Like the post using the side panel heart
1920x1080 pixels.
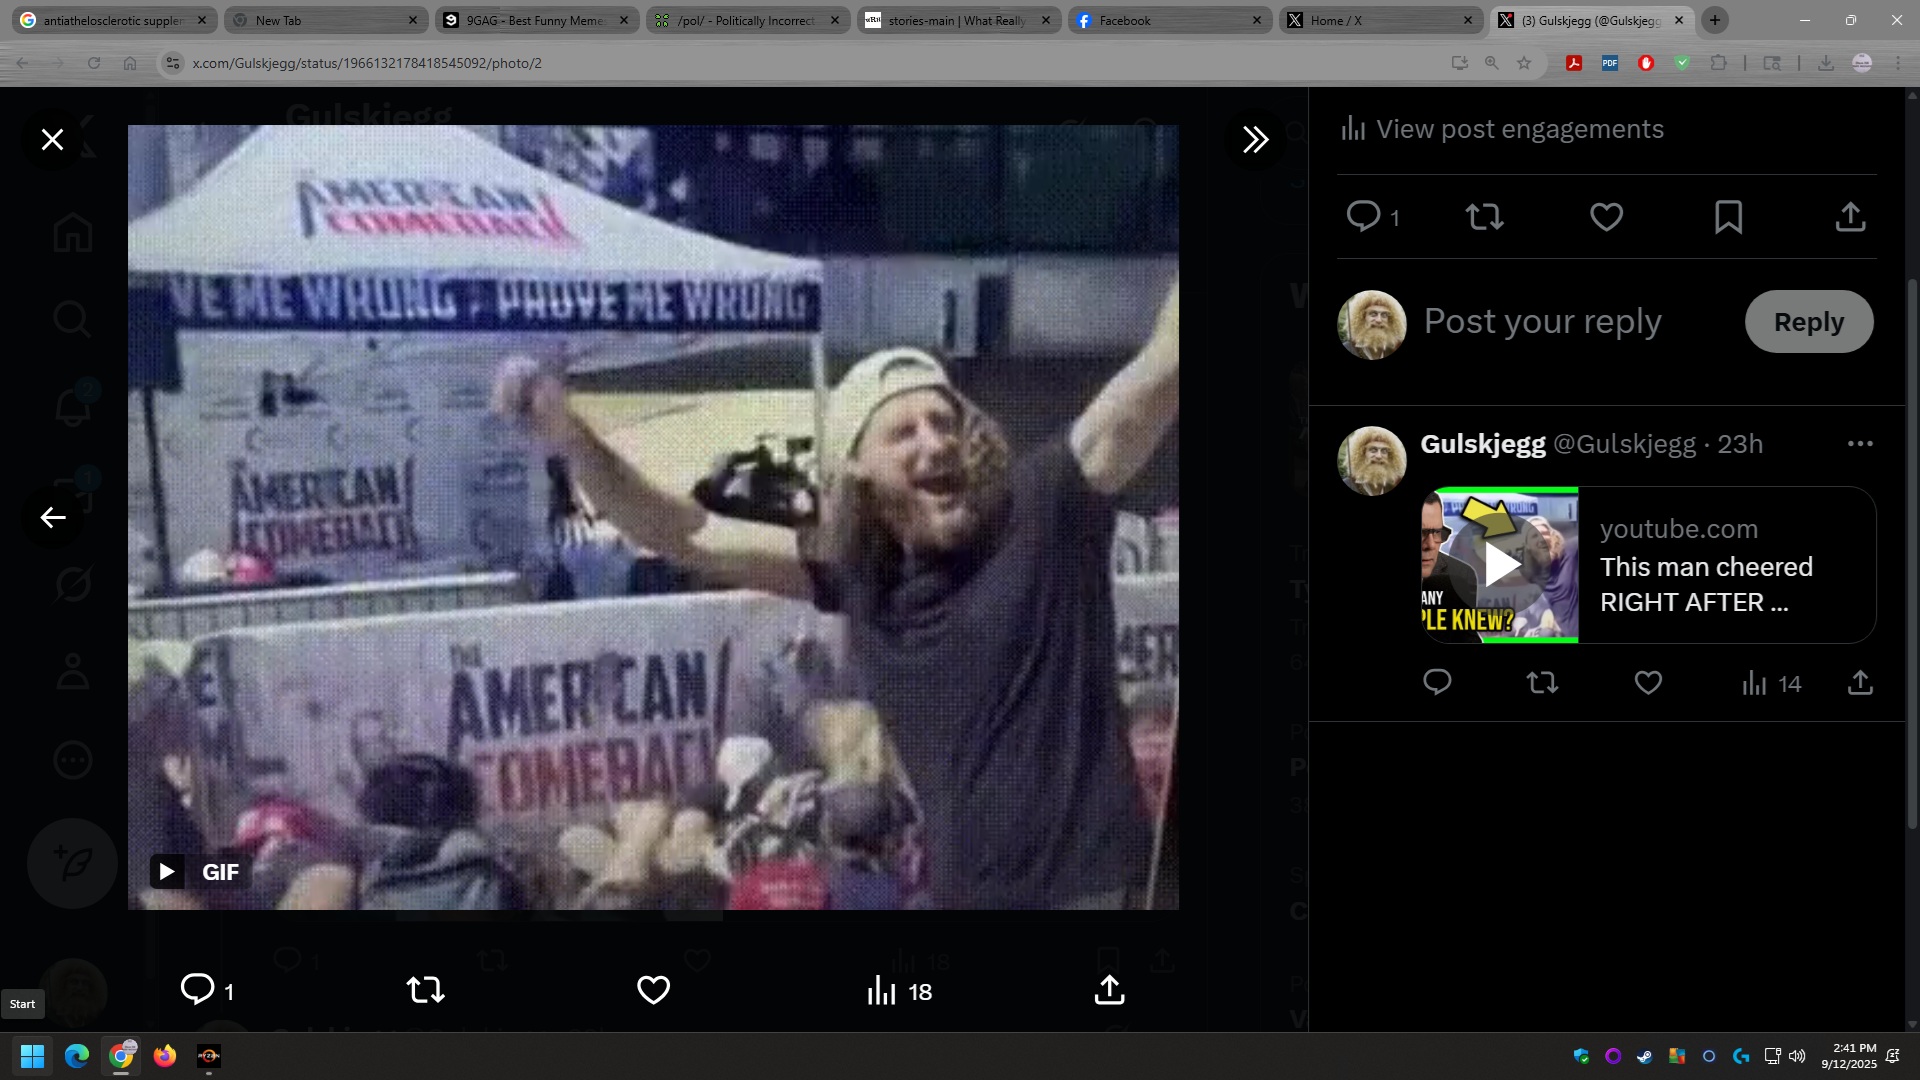point(1606,217)
